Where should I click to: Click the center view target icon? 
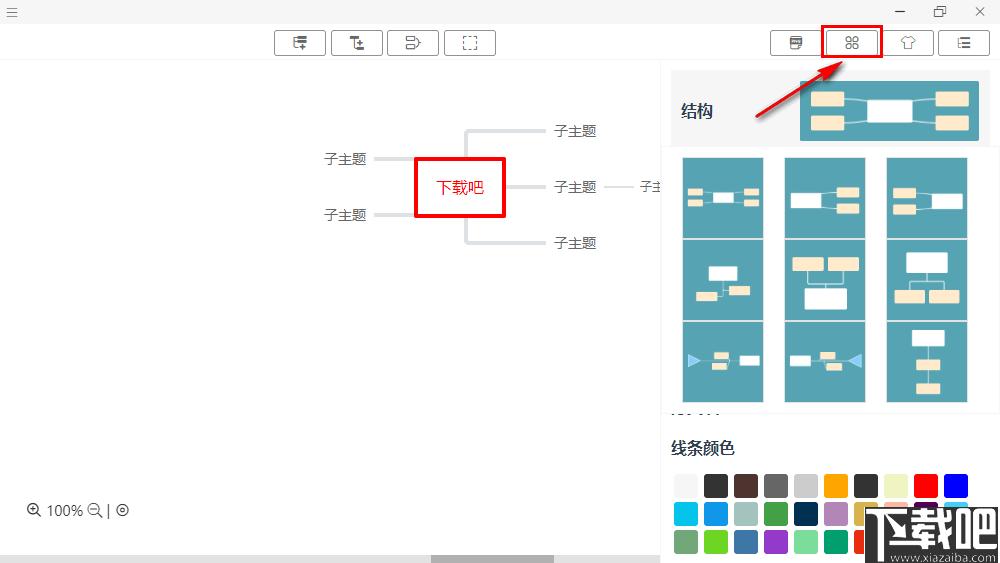[122, 510]
